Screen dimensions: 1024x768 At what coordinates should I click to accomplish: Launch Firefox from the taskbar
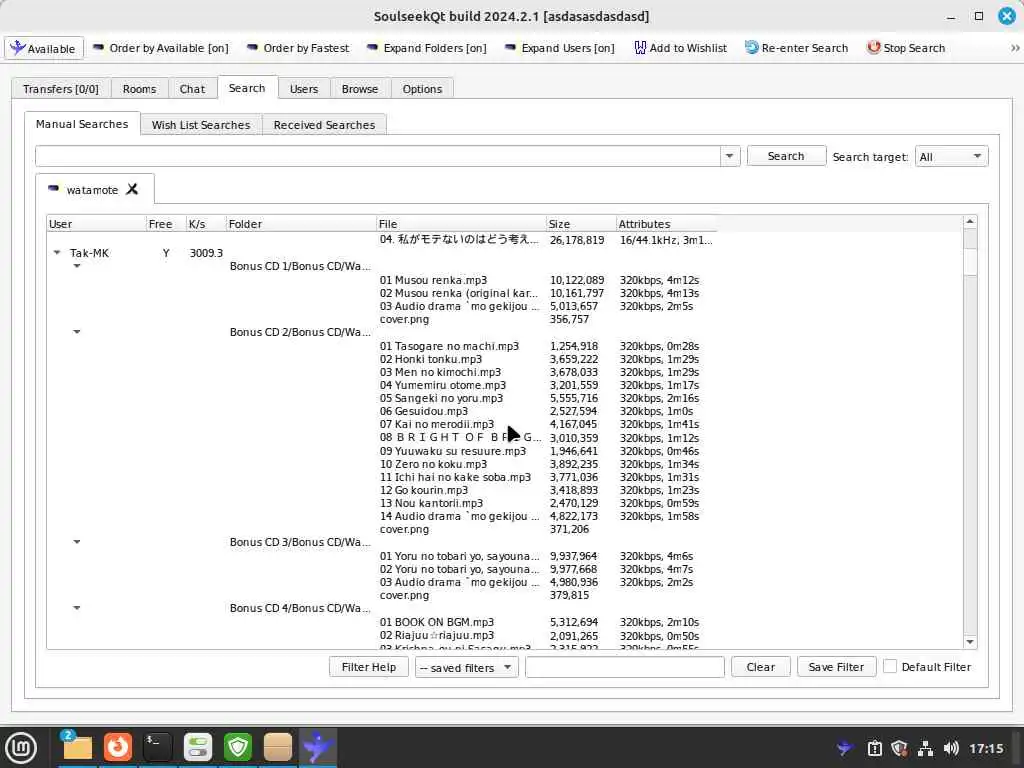[x=118, y=747]
